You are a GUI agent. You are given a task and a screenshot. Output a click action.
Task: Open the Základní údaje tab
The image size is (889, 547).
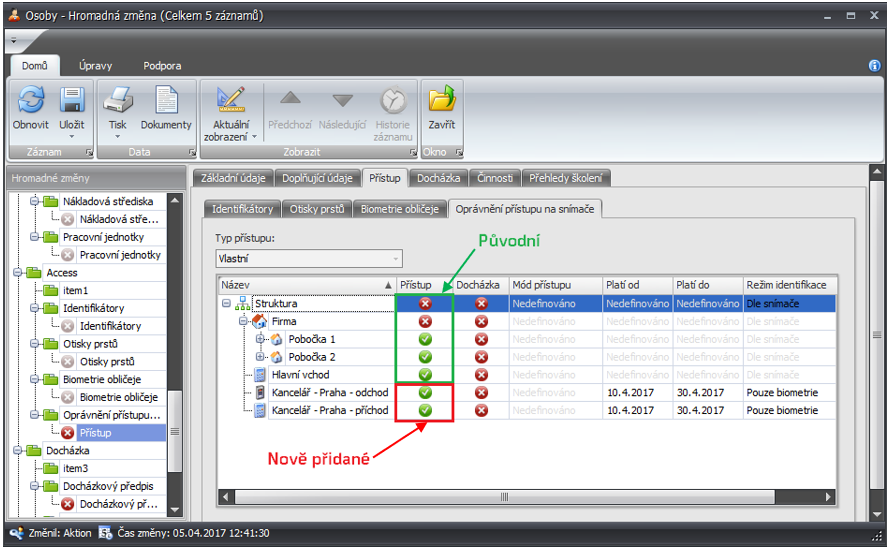pos(233,178)
